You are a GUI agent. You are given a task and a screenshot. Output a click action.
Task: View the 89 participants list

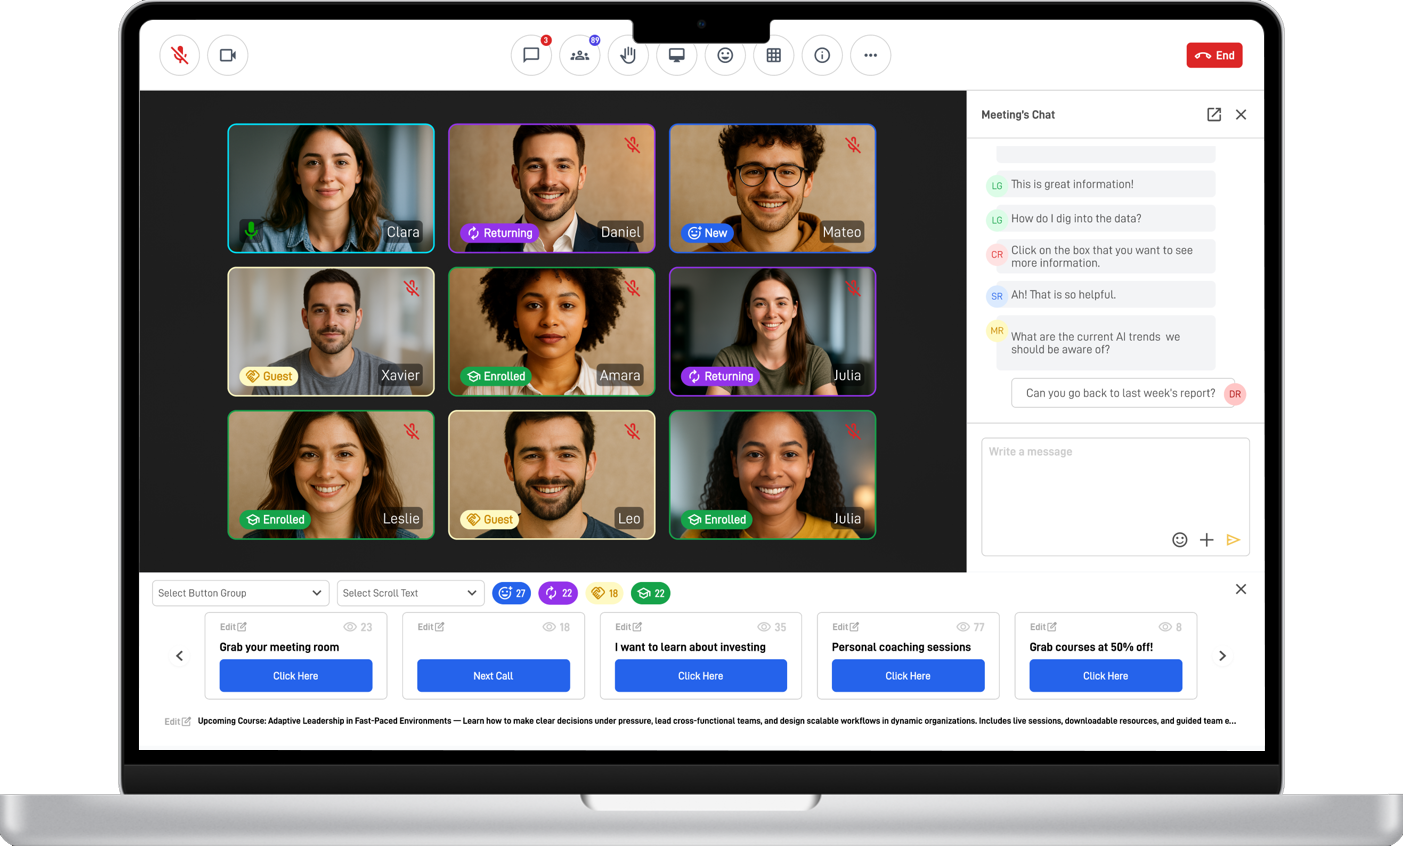pyautogui.click(x=580, y=55)
